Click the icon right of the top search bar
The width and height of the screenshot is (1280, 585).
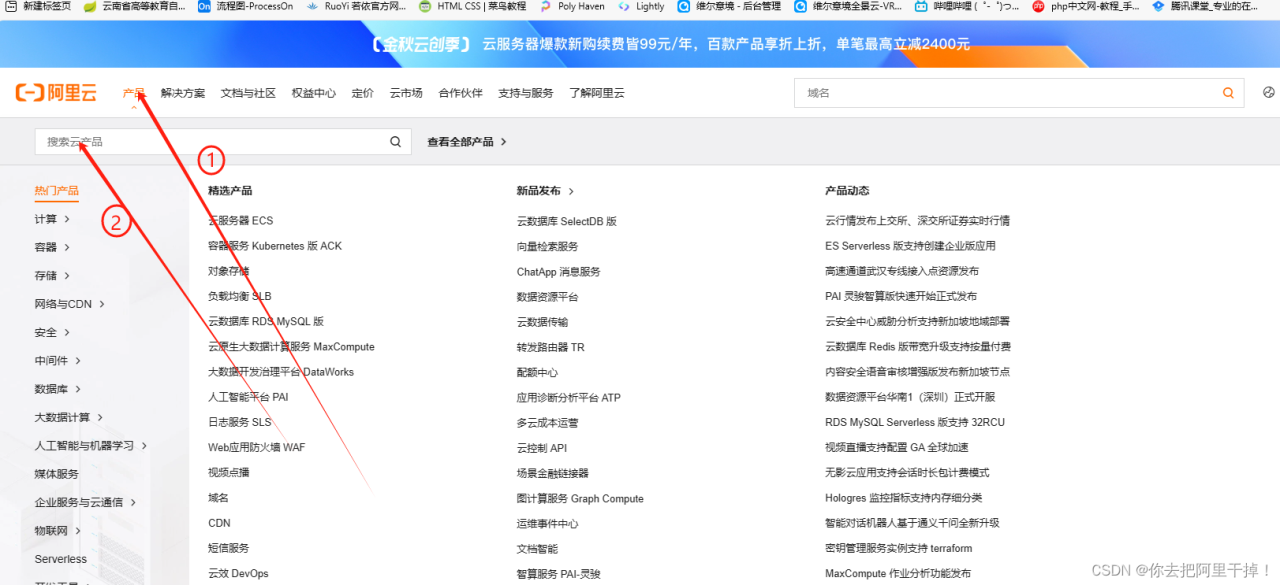pyautogui.click(x=1269, y=92)
